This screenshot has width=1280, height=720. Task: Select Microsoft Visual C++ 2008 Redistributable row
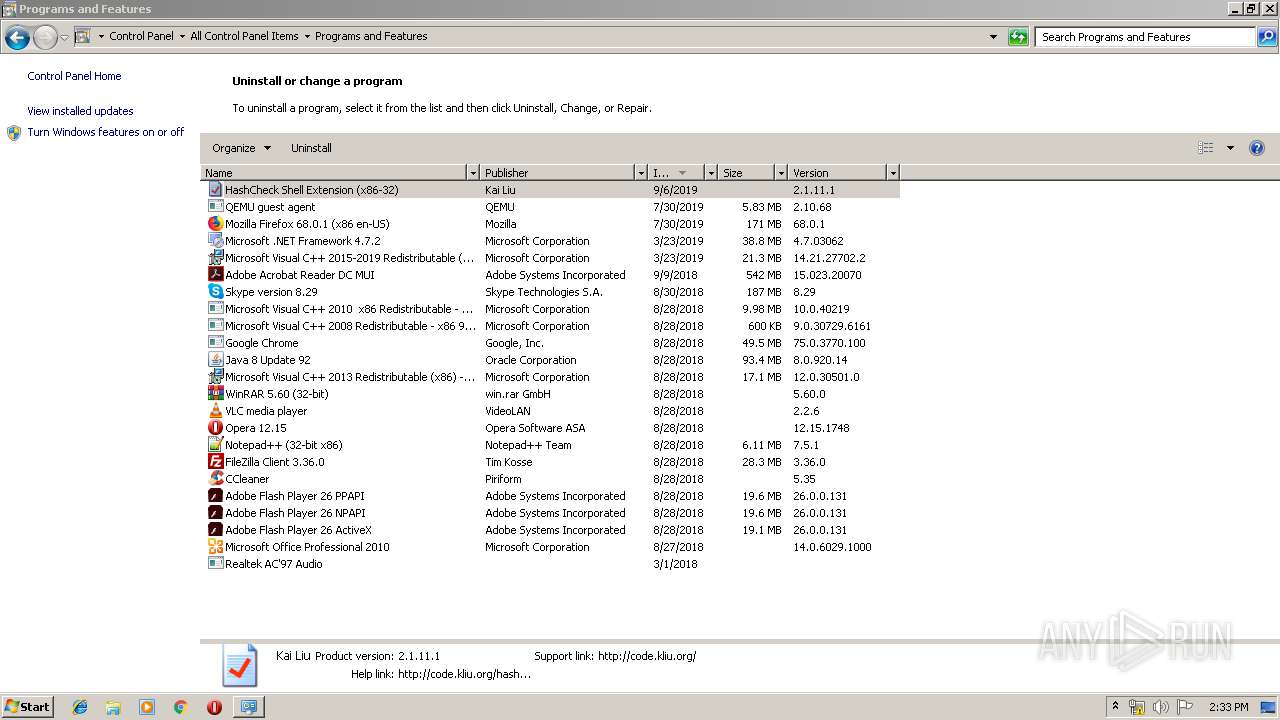pos(549,326)
